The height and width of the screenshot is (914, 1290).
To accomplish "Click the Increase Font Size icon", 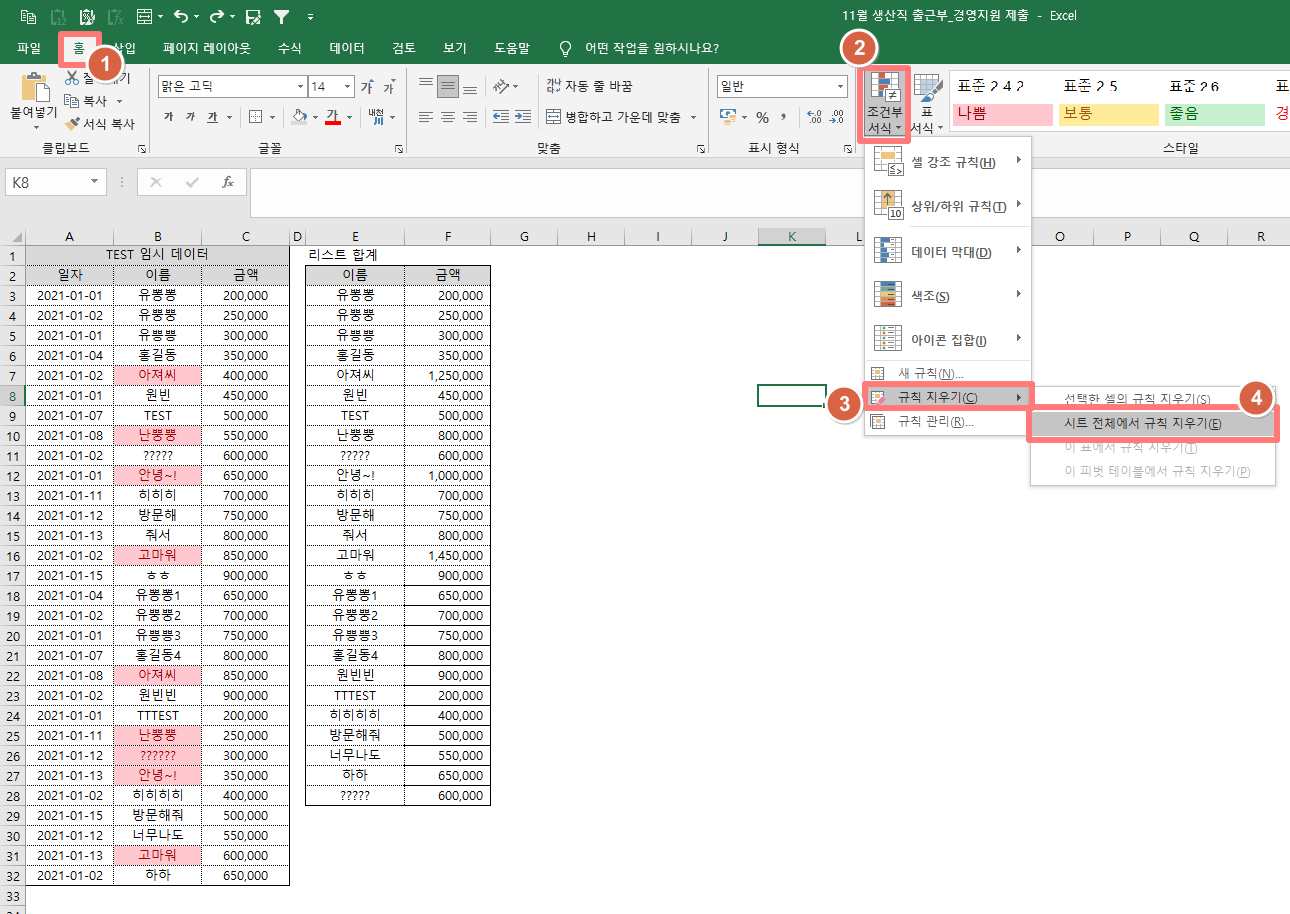I will [x=367, y=87].
